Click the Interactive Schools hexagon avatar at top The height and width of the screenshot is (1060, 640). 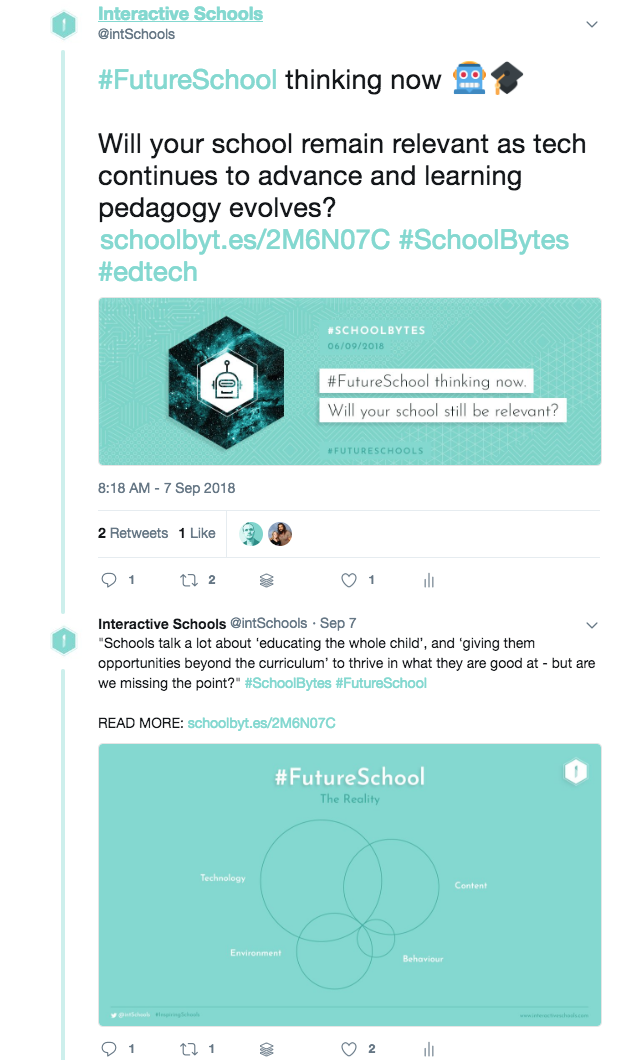point(64,24)
